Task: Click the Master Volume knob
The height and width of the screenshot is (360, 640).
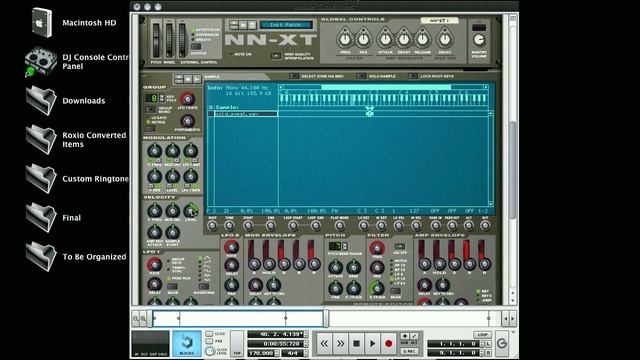Action: coord(479,40)
